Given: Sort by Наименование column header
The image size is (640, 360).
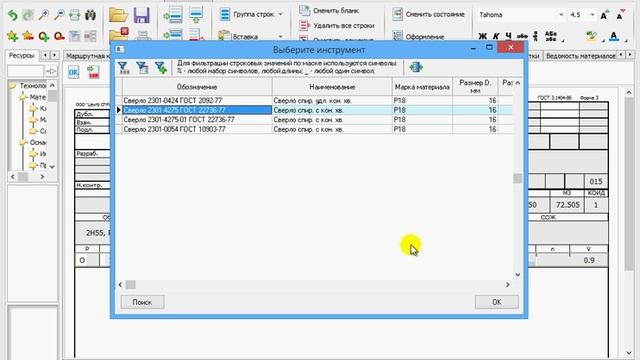Looking at the screenshot, I should coord(332,87).
